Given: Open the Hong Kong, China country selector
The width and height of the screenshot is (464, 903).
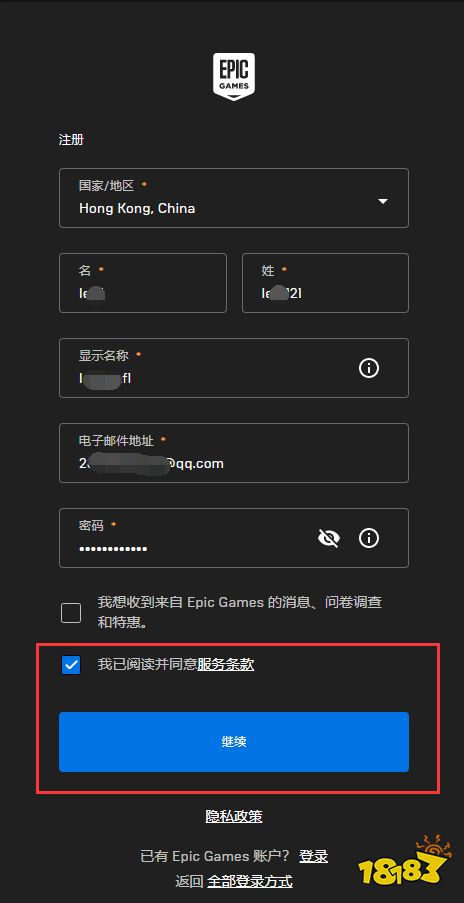Looking at the screenshot, I should tap(234, 198).
